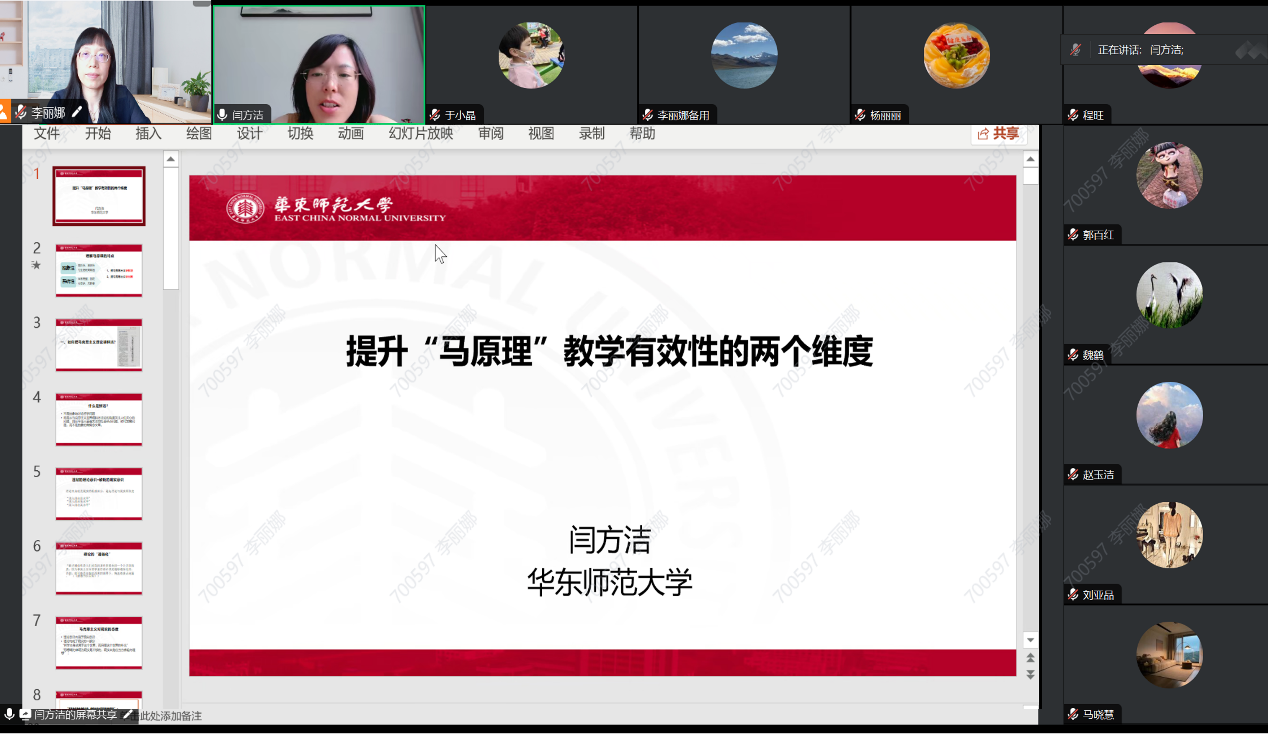Select slide 4 thumbnail in slide panel

pyautogui.click(x=98, y=419)
